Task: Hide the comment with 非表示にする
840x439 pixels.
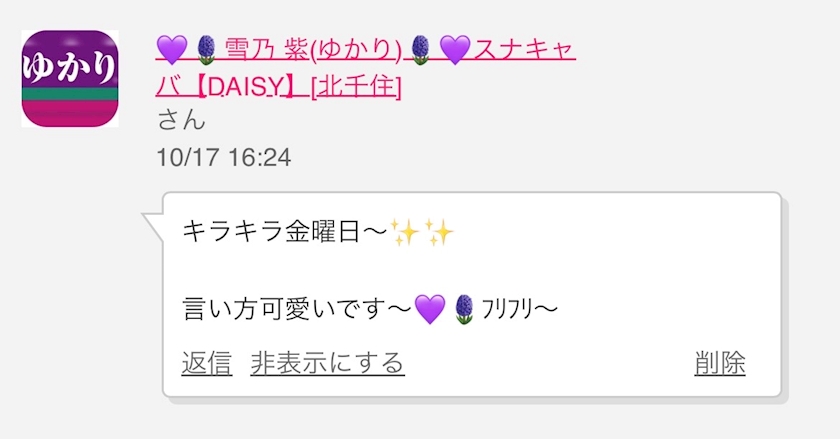Action: tap(327, 363)
